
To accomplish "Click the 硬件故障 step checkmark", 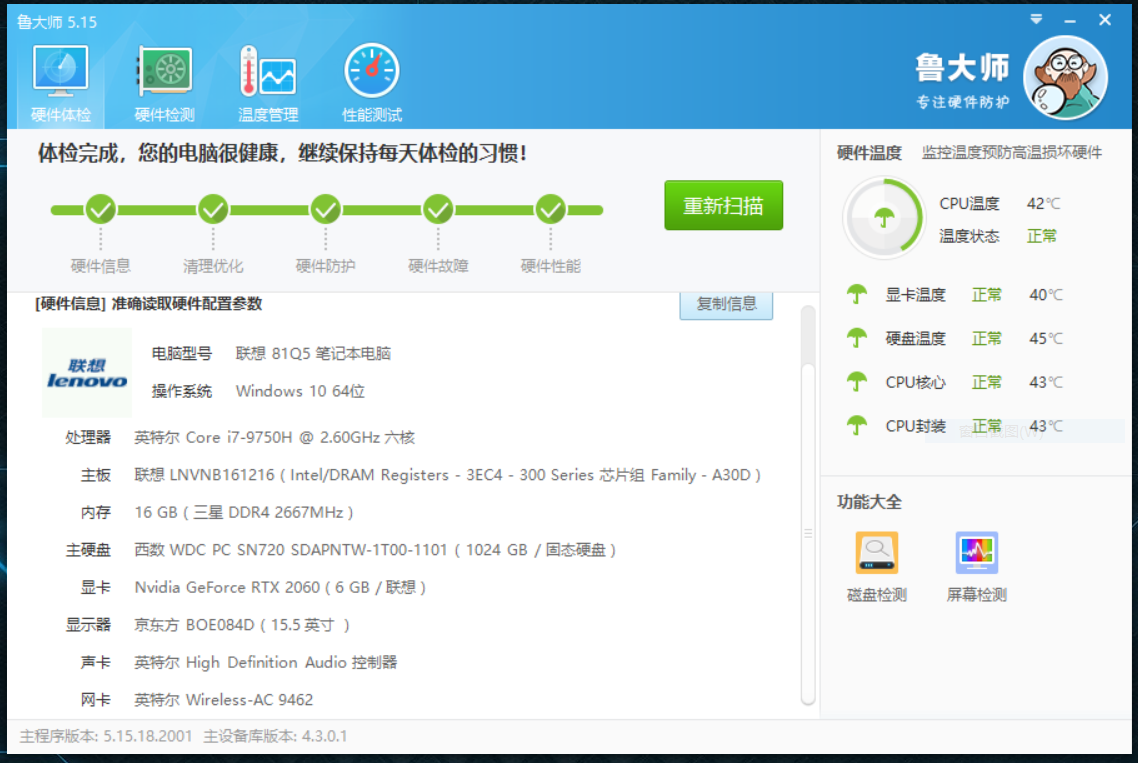I will [438, 210].
